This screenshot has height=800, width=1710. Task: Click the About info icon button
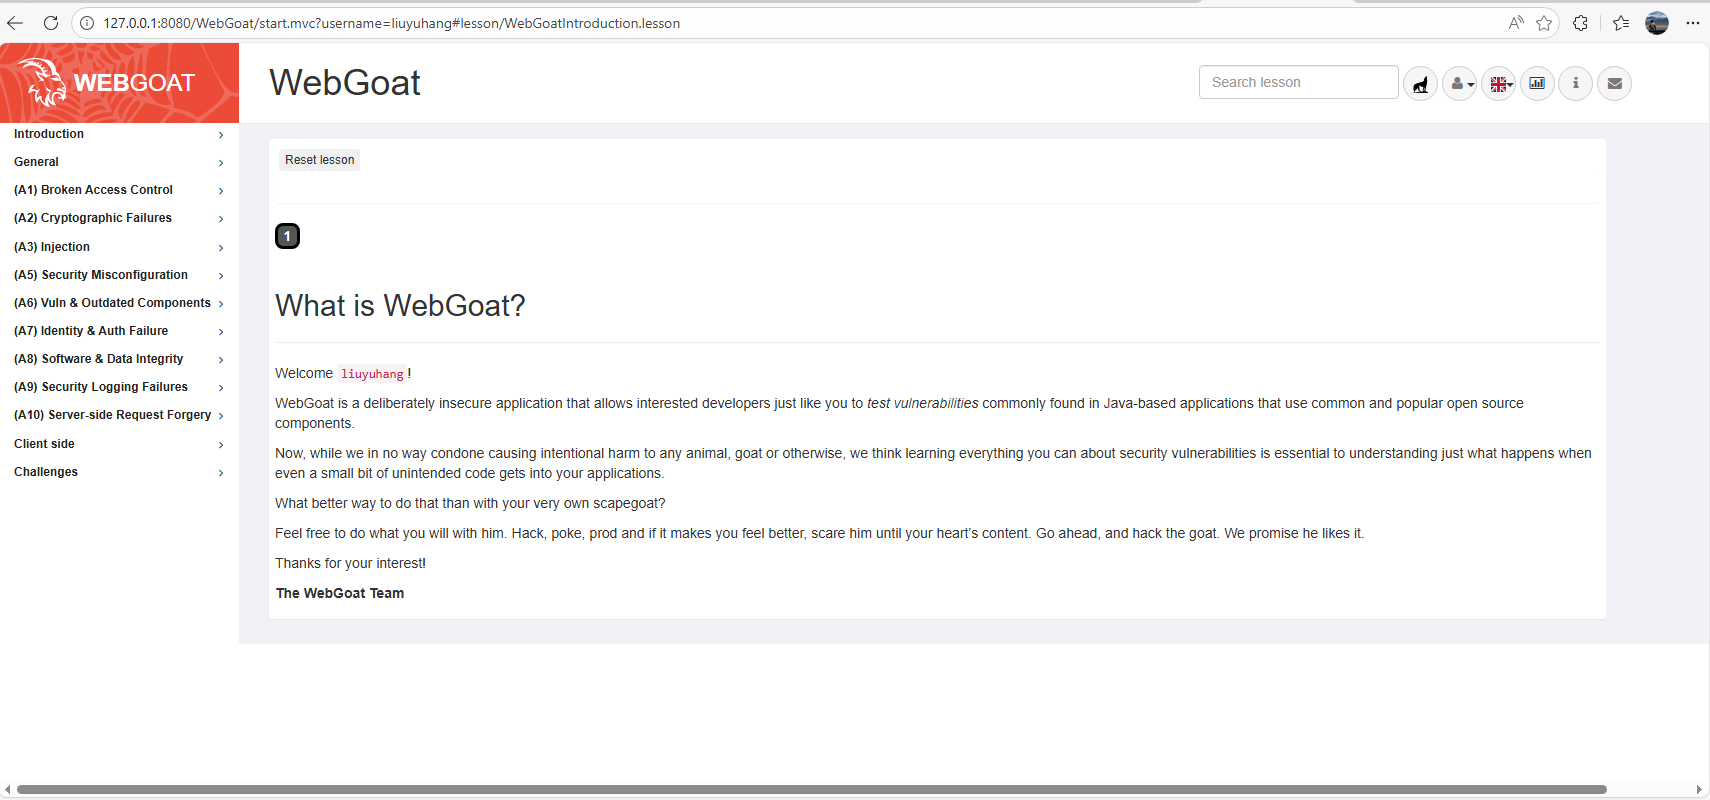tap(1576, 84)
